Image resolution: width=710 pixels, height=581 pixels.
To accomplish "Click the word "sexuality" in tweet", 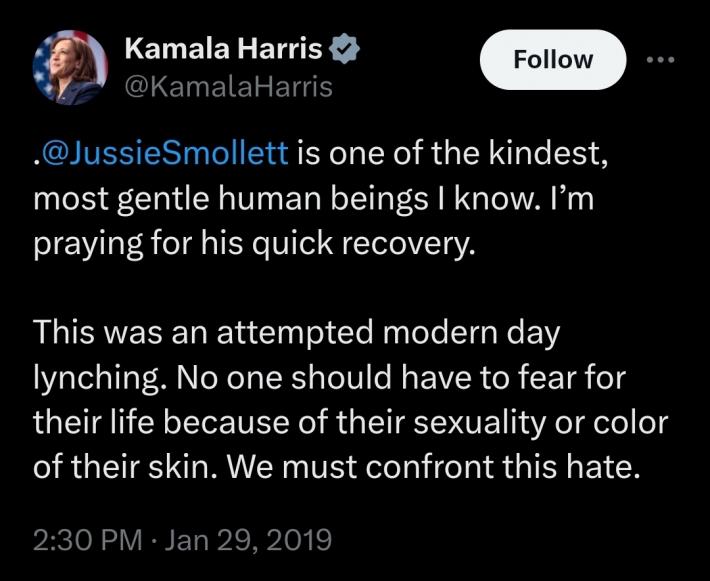I will coord(479,423).
